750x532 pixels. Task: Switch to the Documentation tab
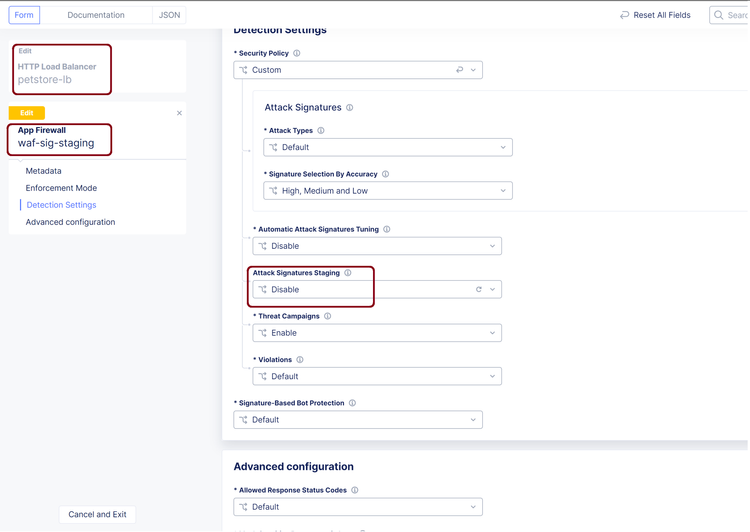96,15
